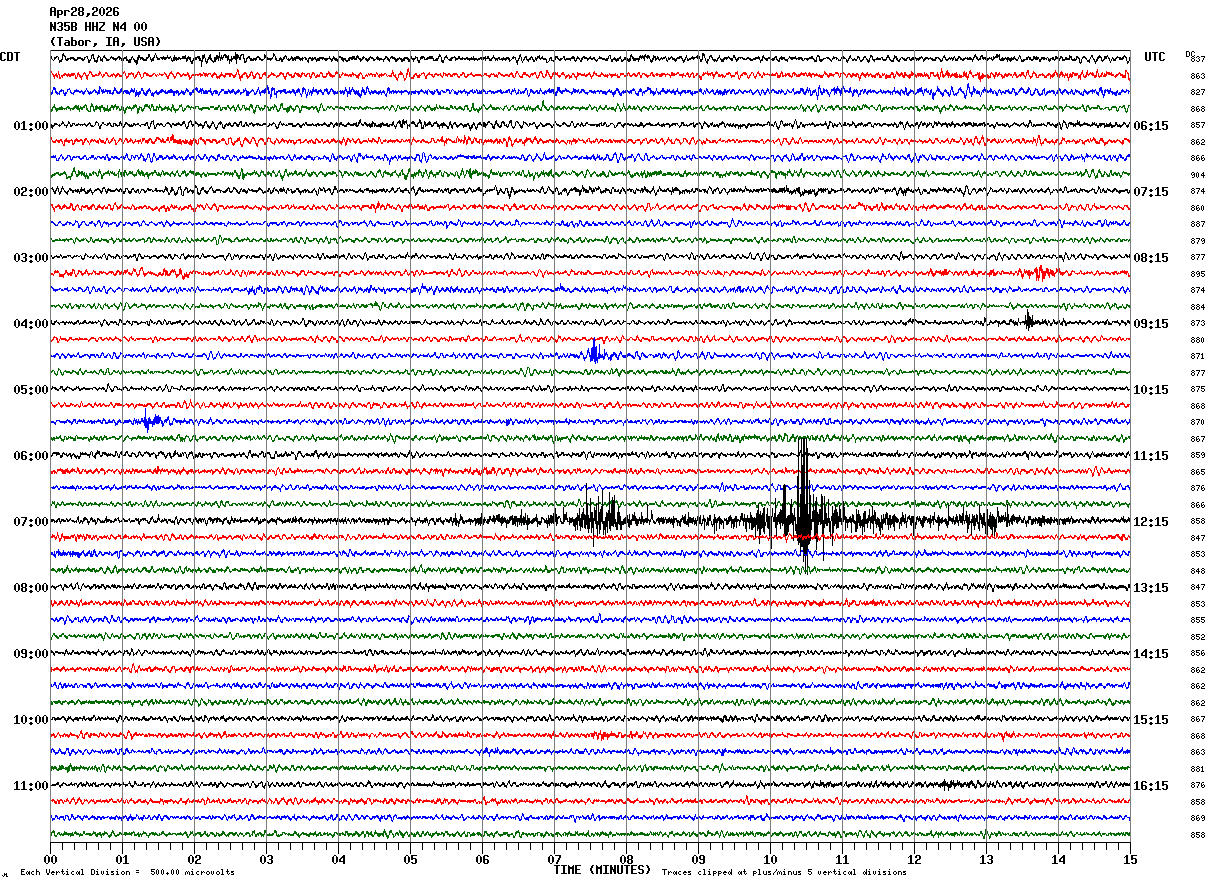This screenshot has height=886, width=1210.
Task: Select the 07:00 CDT row label
Action: pyautogui.click(x=31, y=522)
